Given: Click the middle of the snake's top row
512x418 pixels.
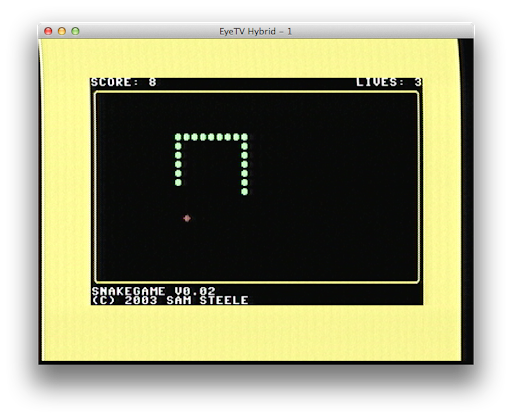Looking at the screenshot, I should [211, 137].
